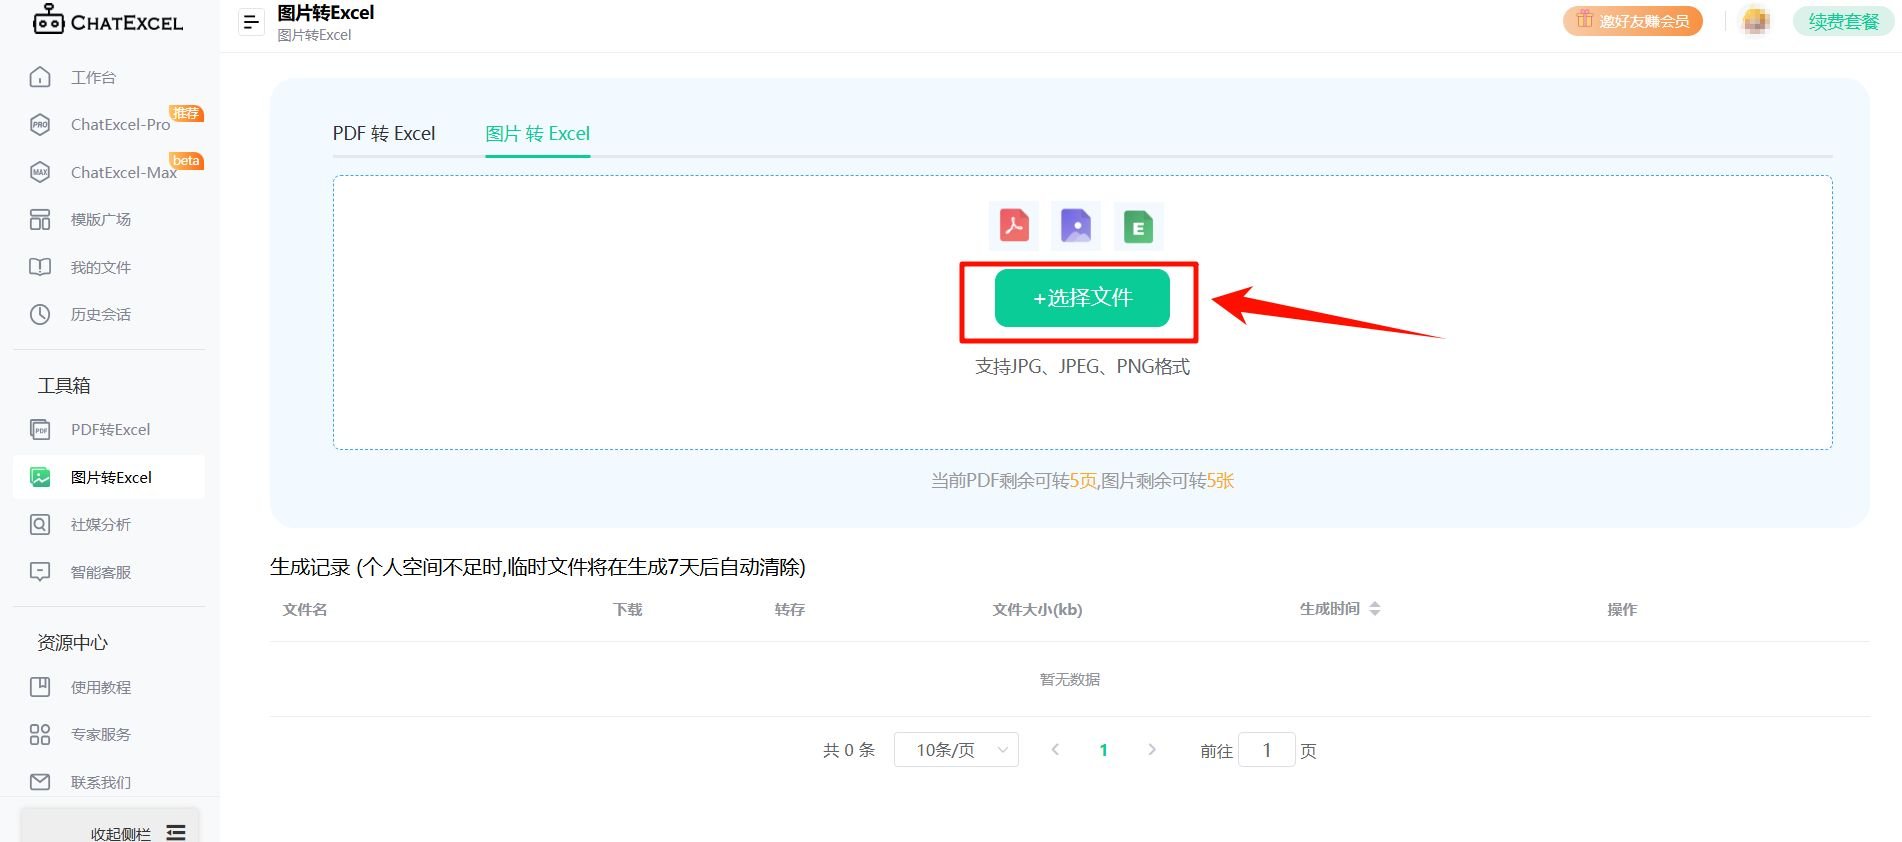Click the 续费套餐 renew button

pos(1843,21)
